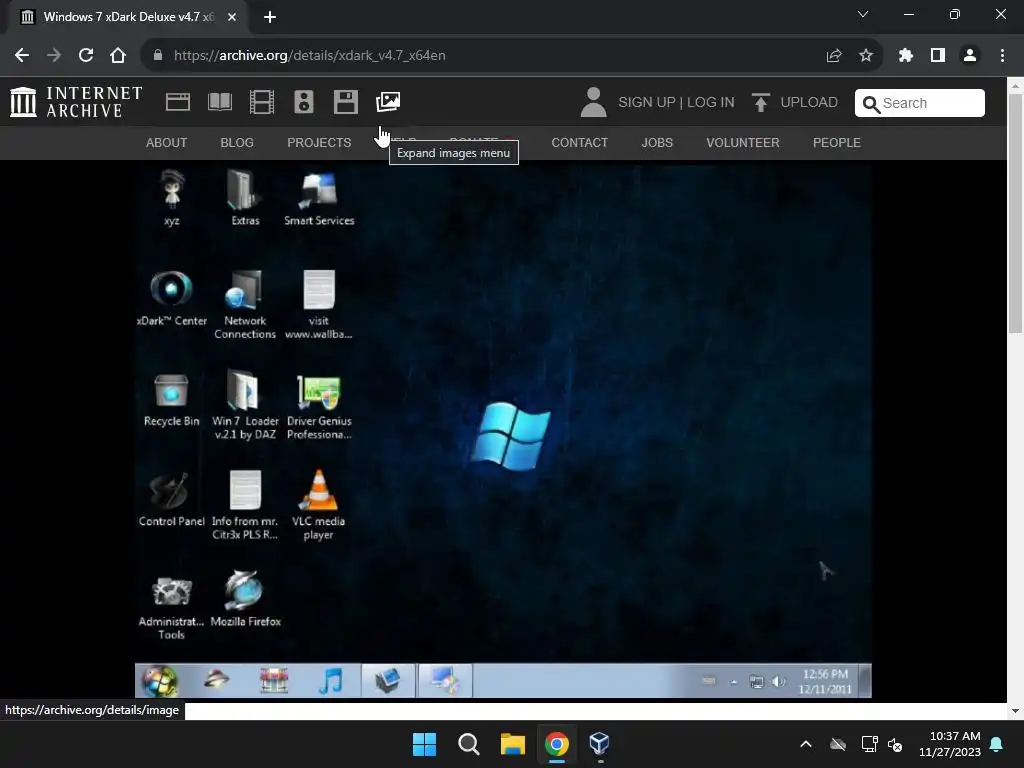
Task: Click the Administrative Tools icon
Action: (172, 606)
